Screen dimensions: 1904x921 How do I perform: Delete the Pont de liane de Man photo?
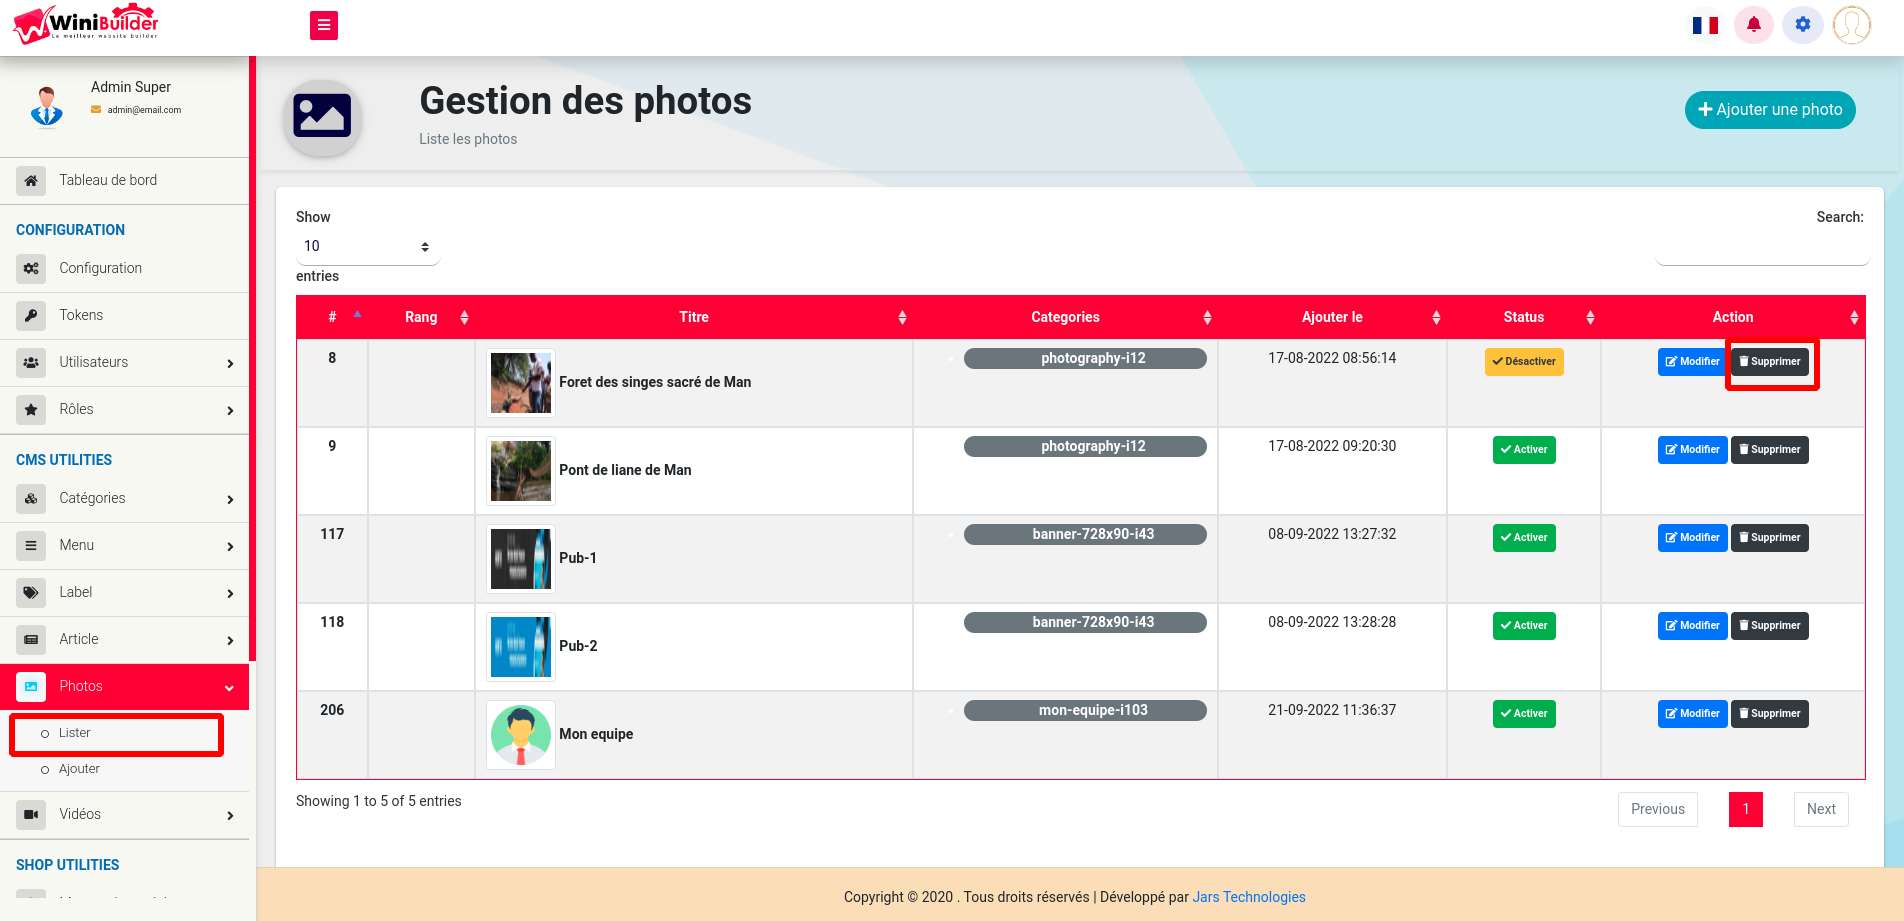[1769, 450]
